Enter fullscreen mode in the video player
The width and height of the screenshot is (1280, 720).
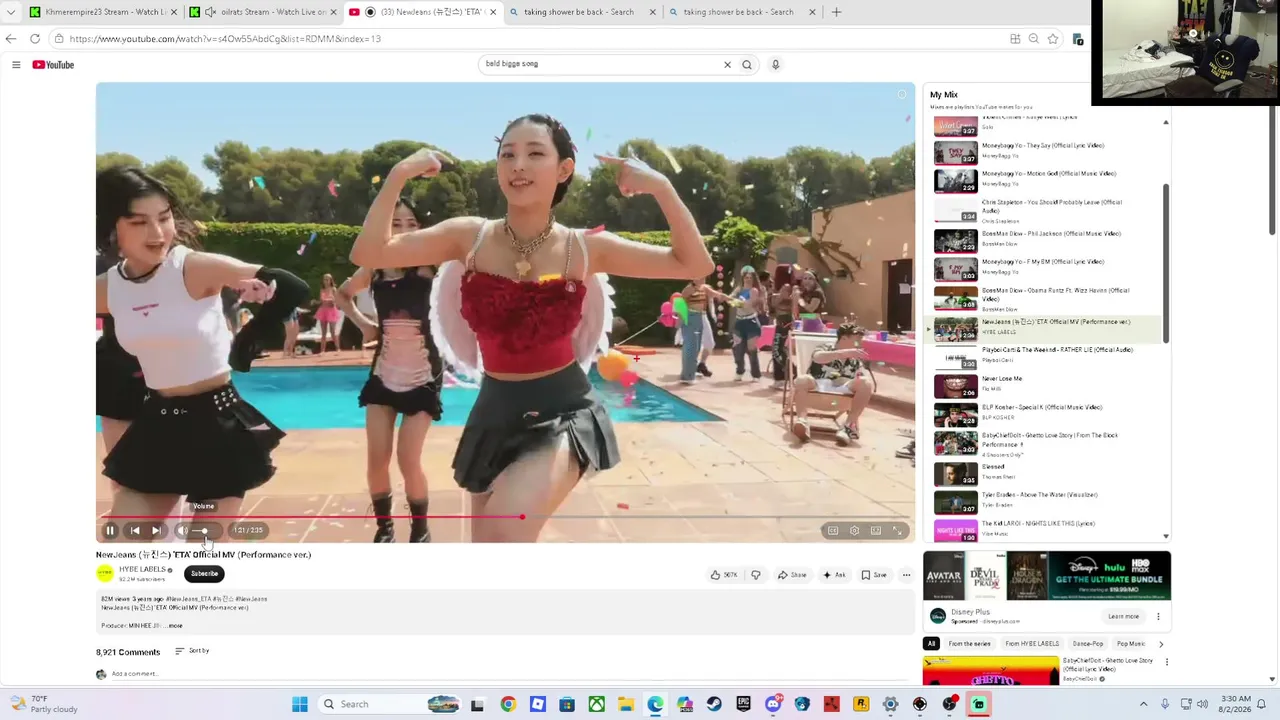coord(897,531)
